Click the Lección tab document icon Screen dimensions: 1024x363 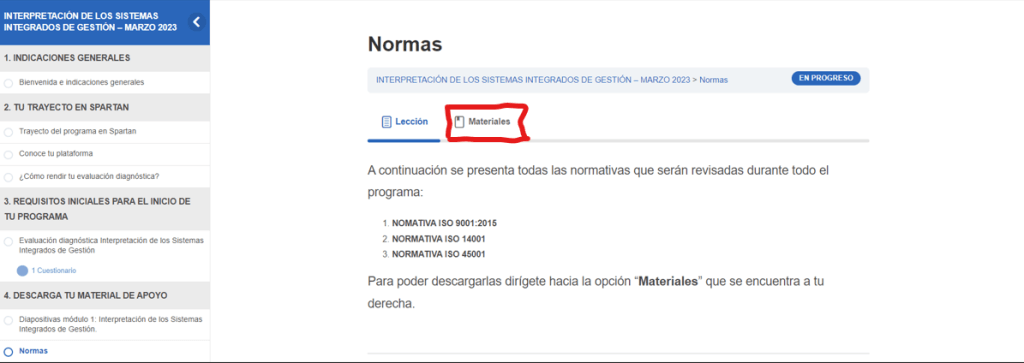386,121
